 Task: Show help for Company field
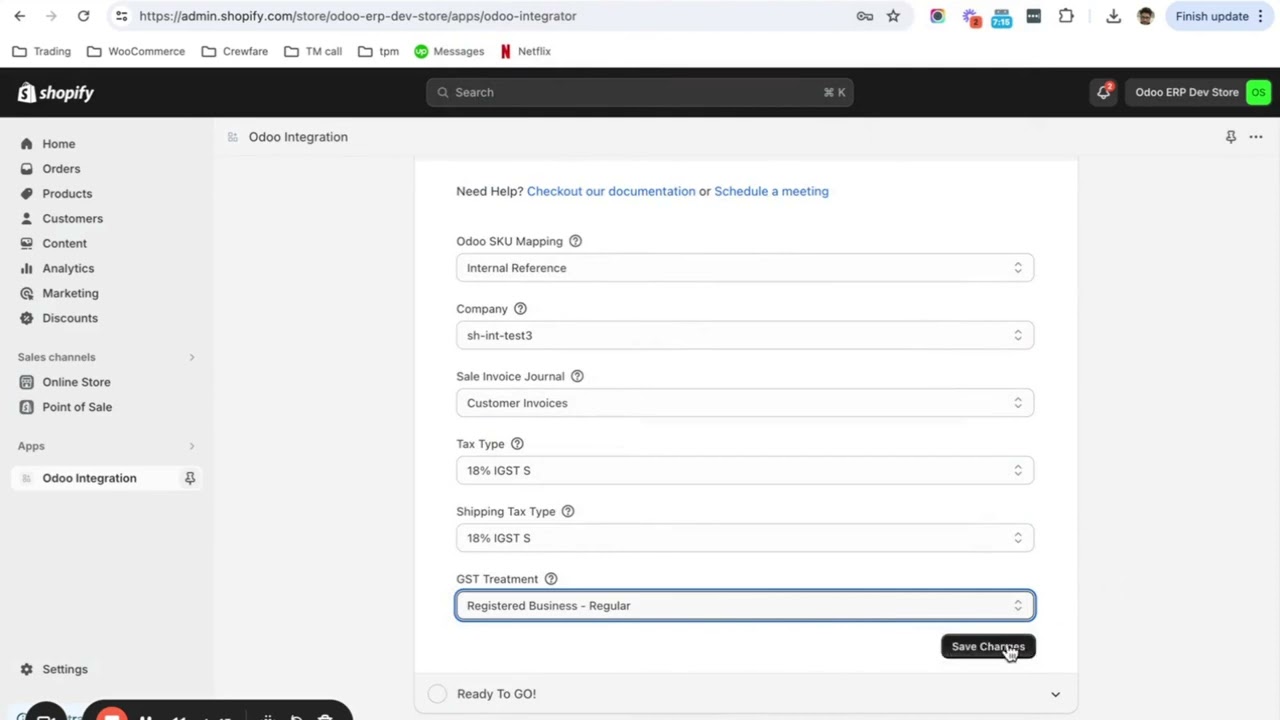tap(520, 309)
